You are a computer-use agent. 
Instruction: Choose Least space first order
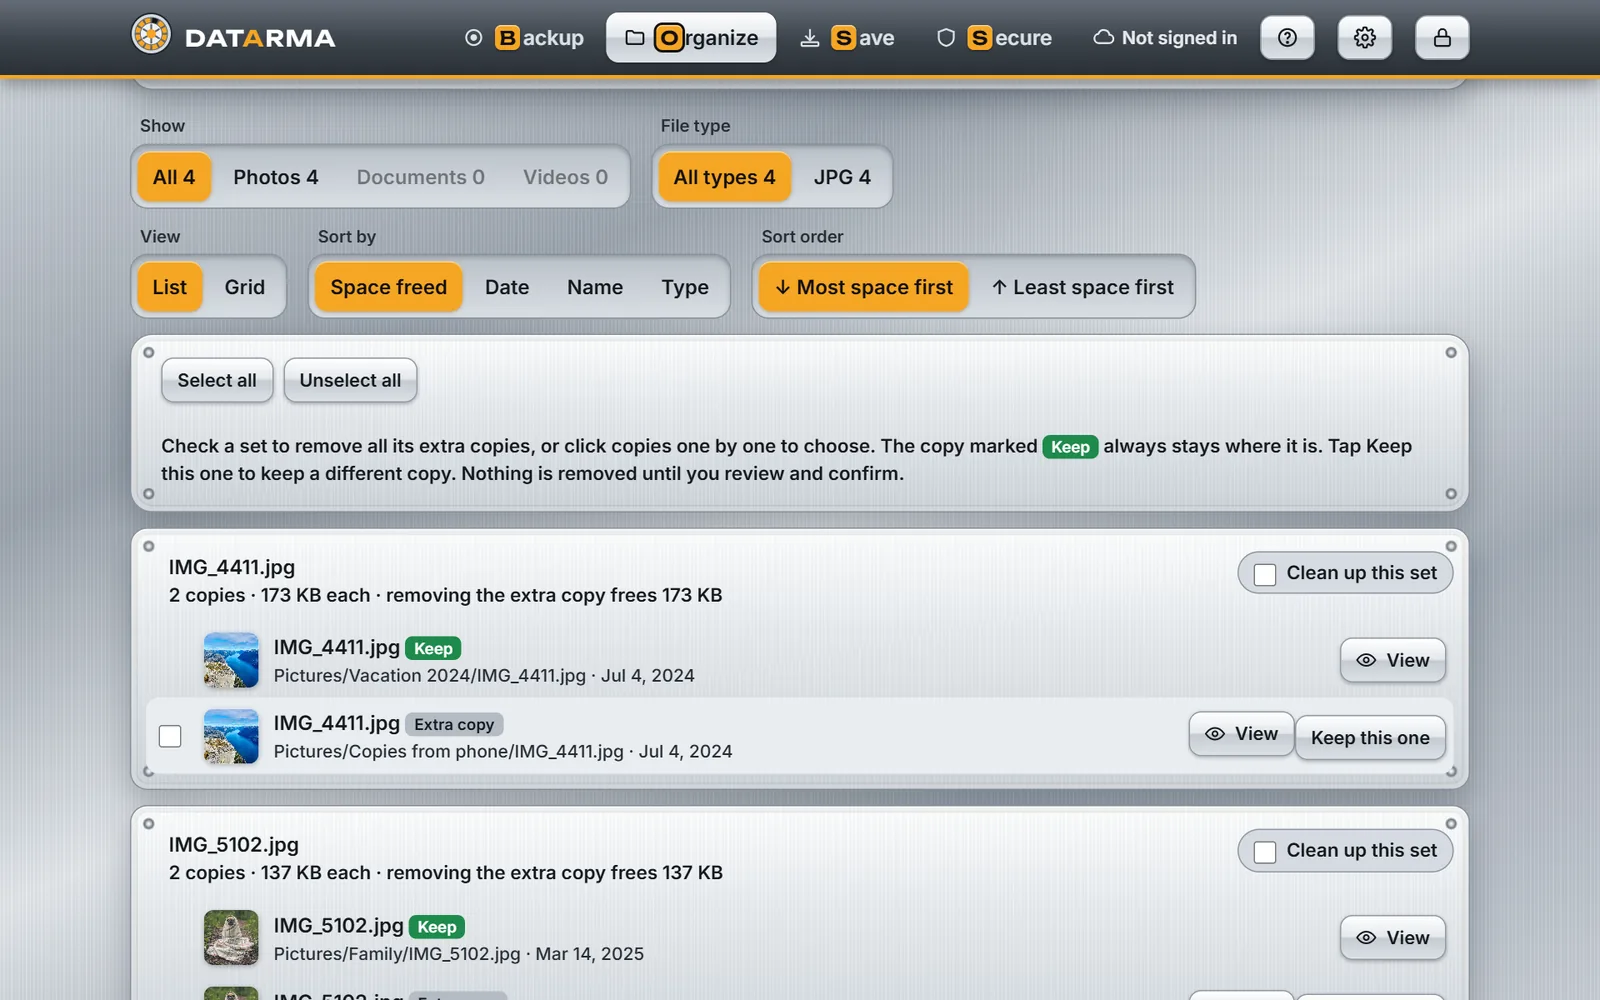pos(1083,287)
